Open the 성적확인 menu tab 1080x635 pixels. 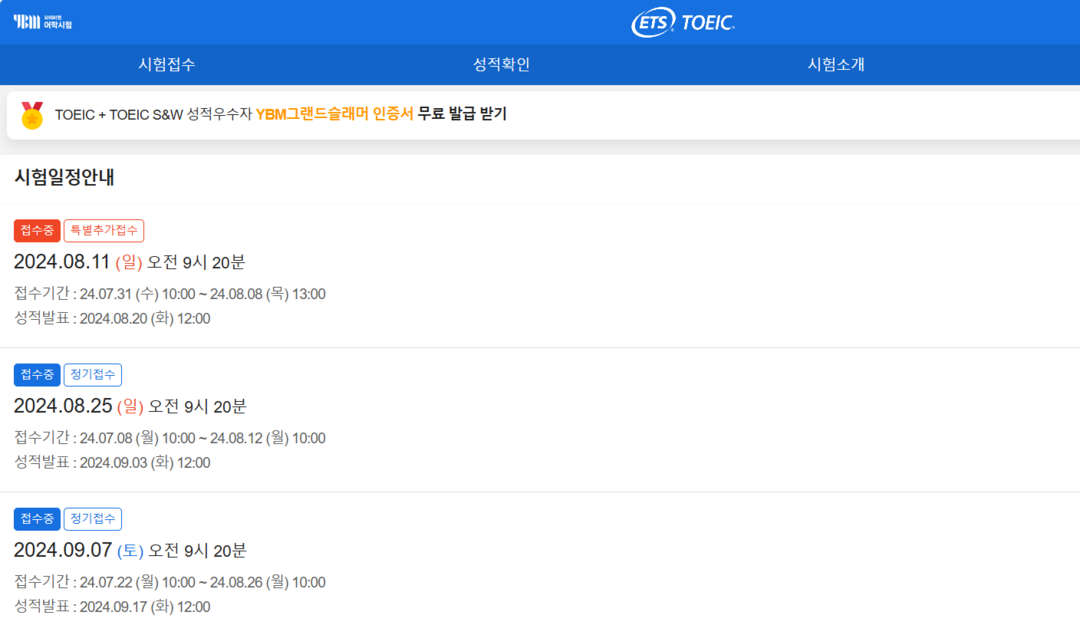[501, 65]
